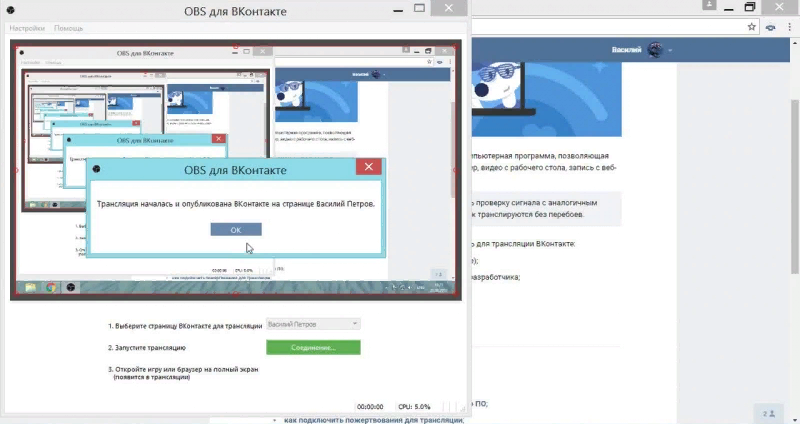Viewport: 800px width, 424px height.
Task: Open the Настройки menu
Action: 27,28
